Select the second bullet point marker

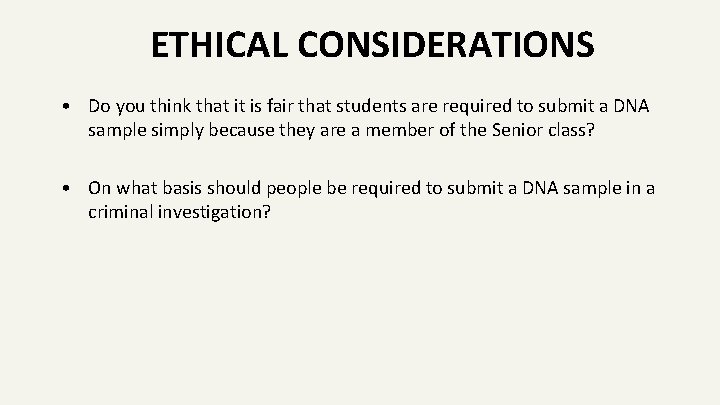point(66,188)
